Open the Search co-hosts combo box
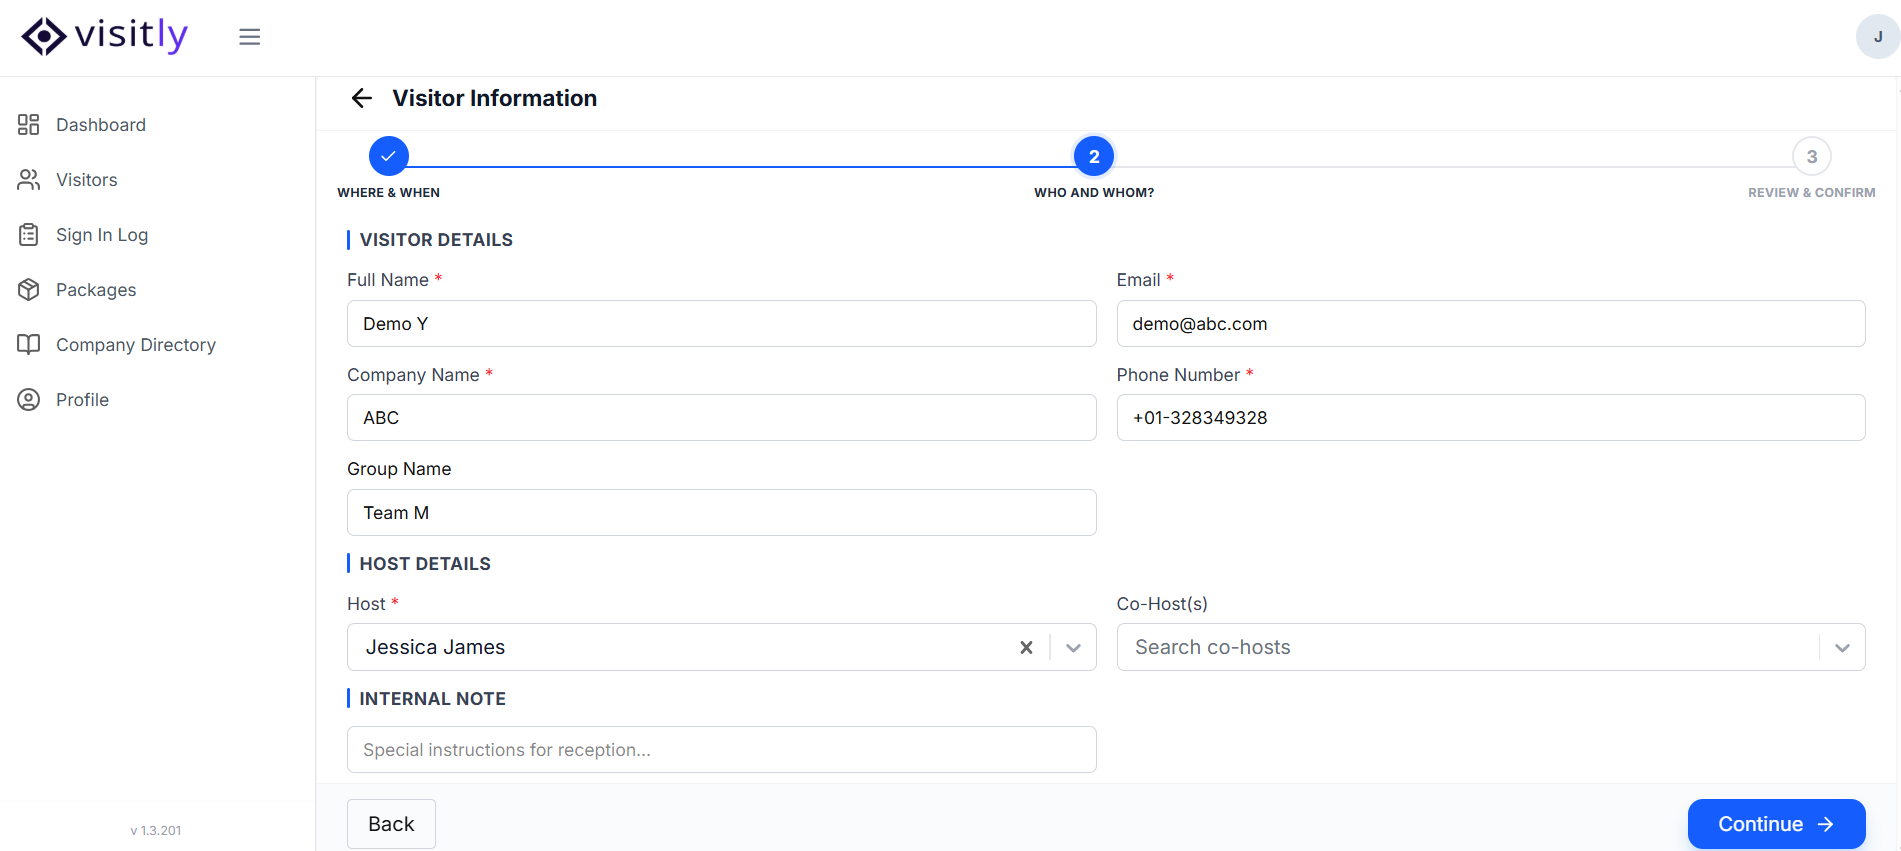Image resolution: width=1901 pixels, height=851 pixels. (1491, 647)
